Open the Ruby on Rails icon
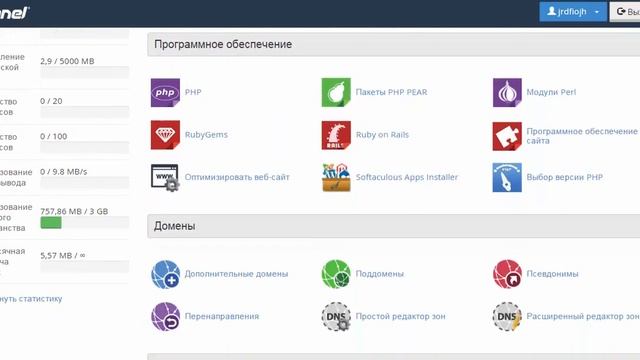Image resolution: width=640 pixels, height=360 pixels. [336, 135]
